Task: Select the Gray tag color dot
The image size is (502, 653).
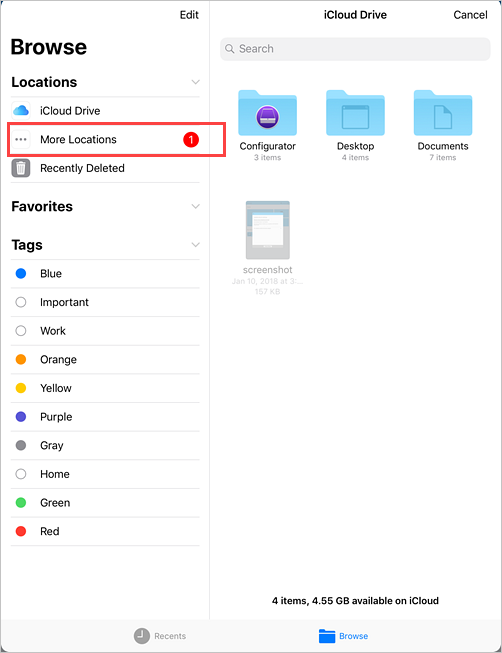Action: pos(21,446)
